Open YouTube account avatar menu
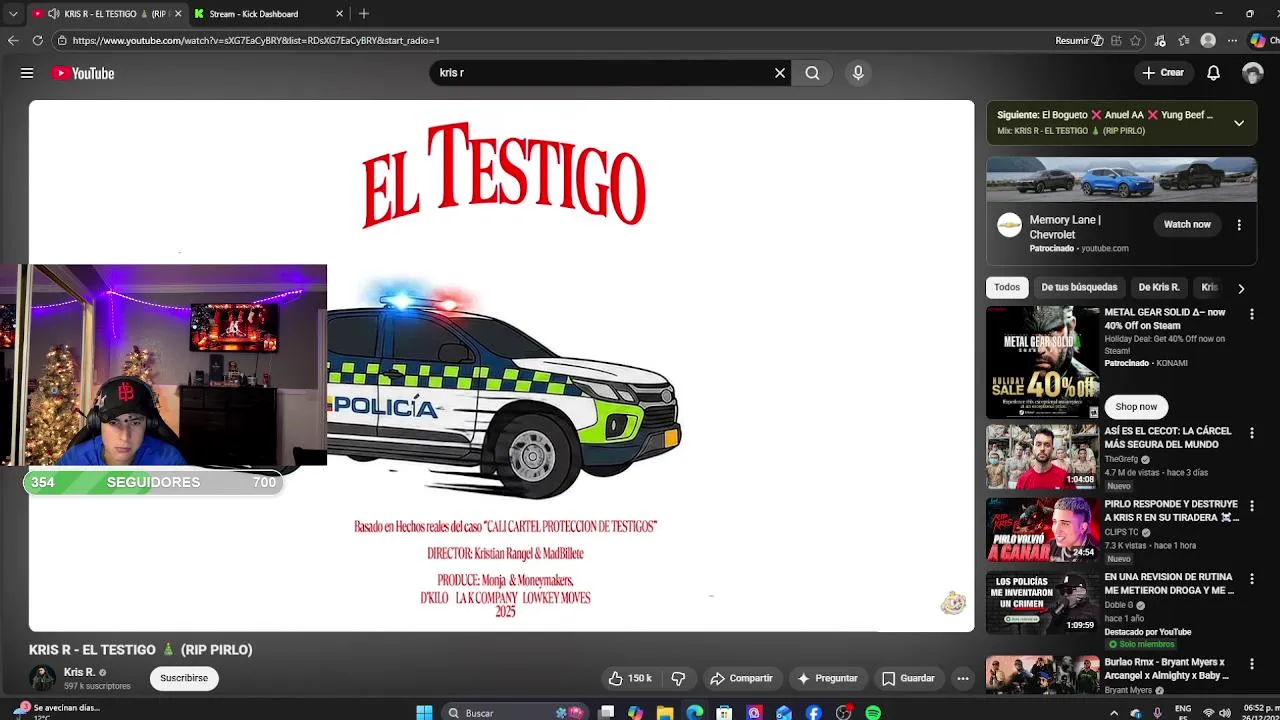The width and height of the screenshot is (1280, 720). click(x=1252, y=73)
